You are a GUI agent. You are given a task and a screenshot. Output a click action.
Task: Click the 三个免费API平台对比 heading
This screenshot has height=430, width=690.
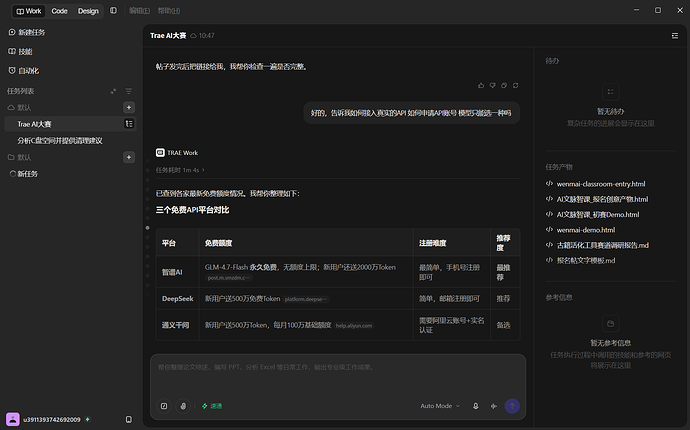192,210
